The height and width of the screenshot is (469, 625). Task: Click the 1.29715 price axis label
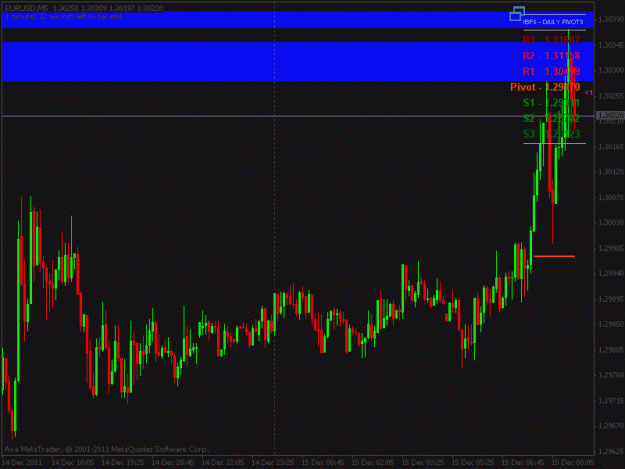point(611,401)
